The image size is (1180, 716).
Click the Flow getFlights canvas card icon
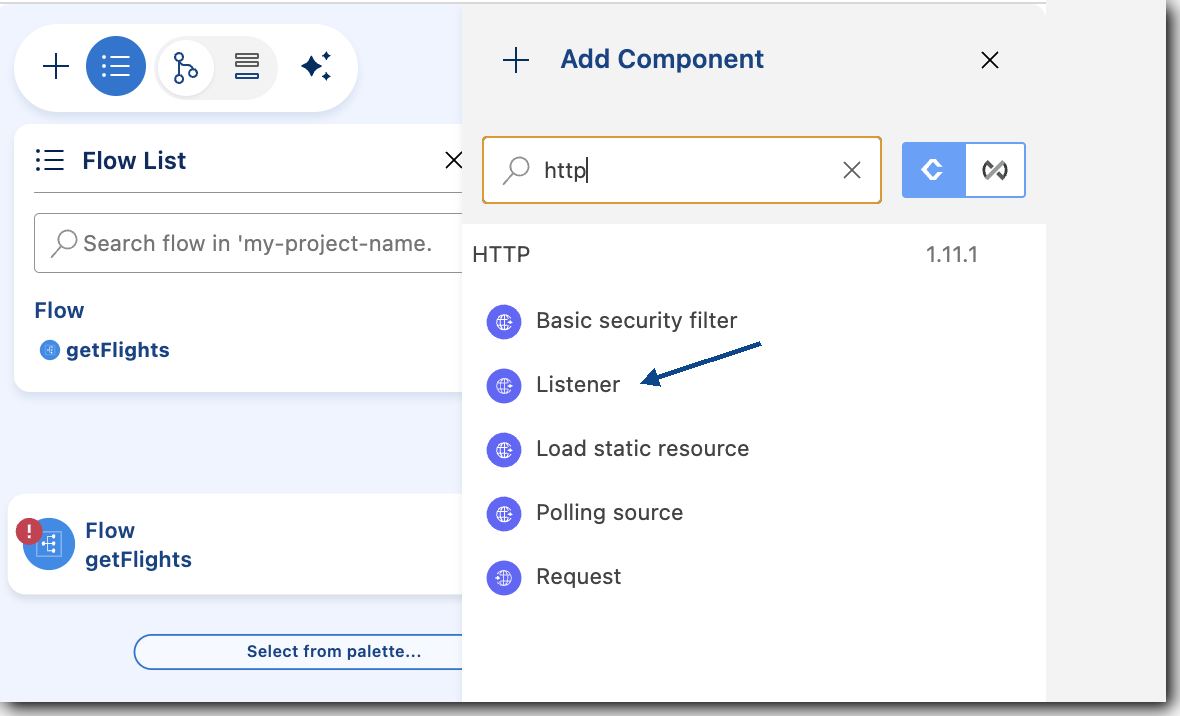[49, 544]
